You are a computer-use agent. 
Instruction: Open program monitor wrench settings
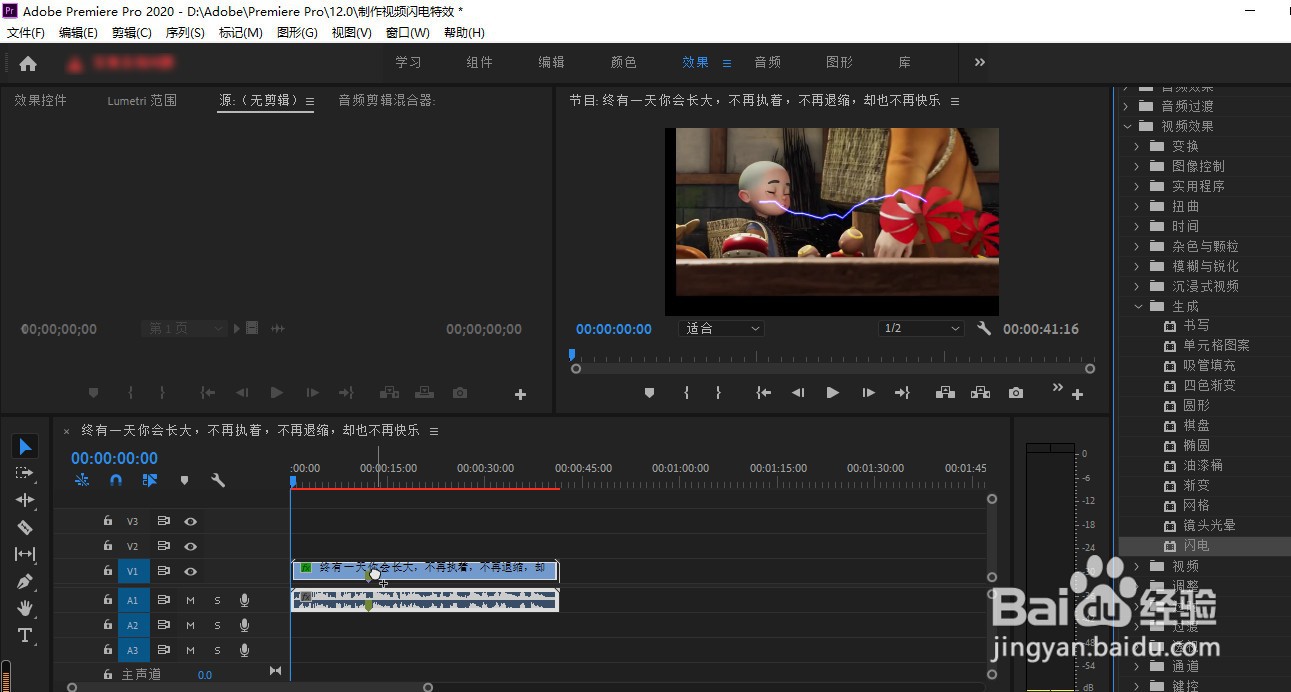[984, 328]
